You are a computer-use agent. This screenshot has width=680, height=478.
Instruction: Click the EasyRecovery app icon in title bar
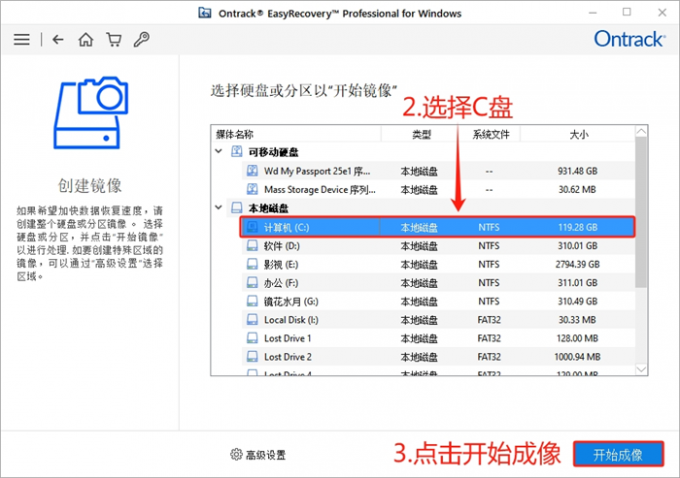point(205,13)
